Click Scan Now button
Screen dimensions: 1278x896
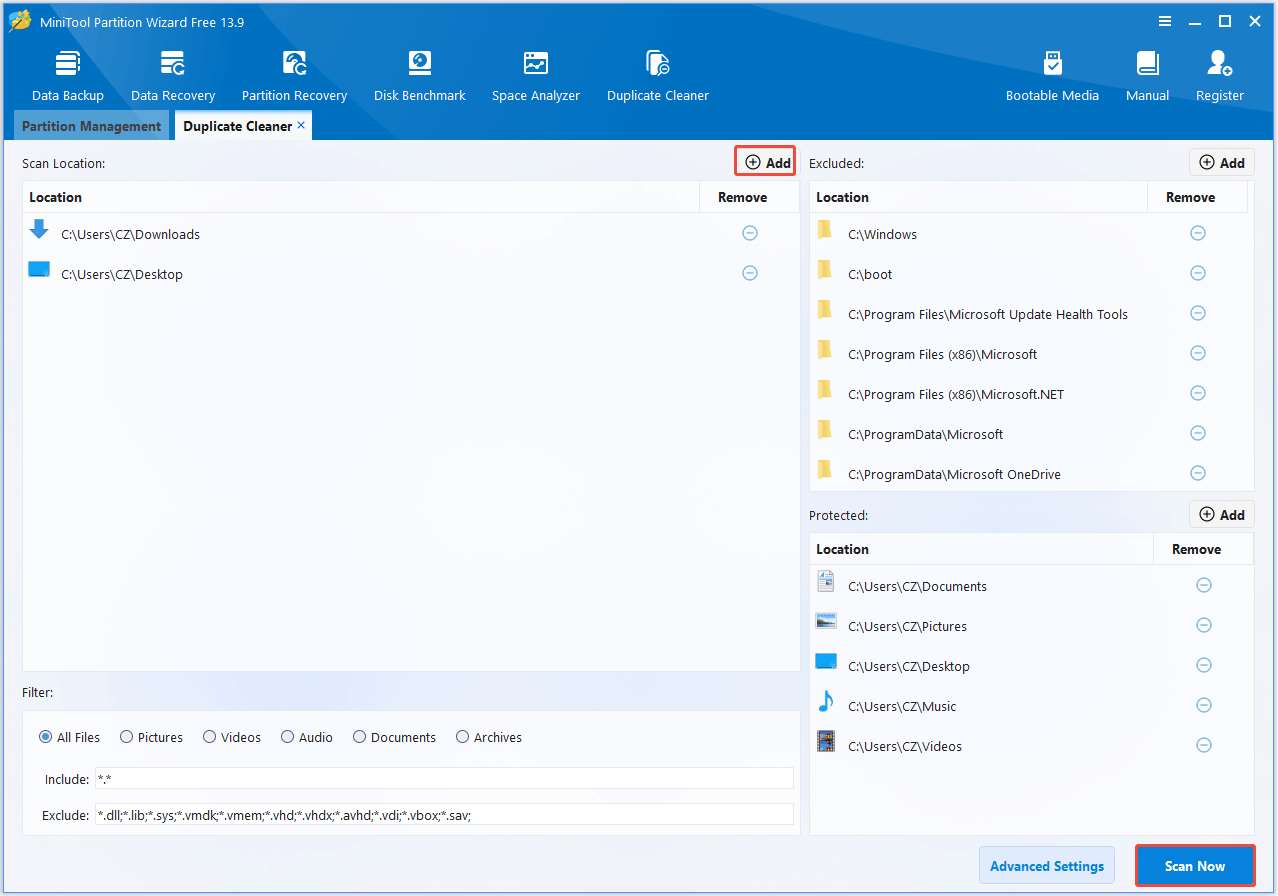[x=1195, y=866]
